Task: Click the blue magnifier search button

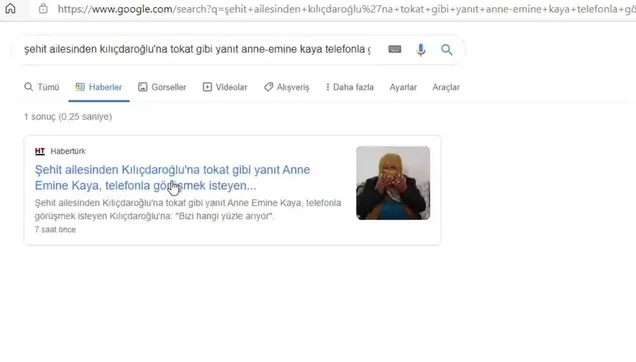Action: coord(447,50)
